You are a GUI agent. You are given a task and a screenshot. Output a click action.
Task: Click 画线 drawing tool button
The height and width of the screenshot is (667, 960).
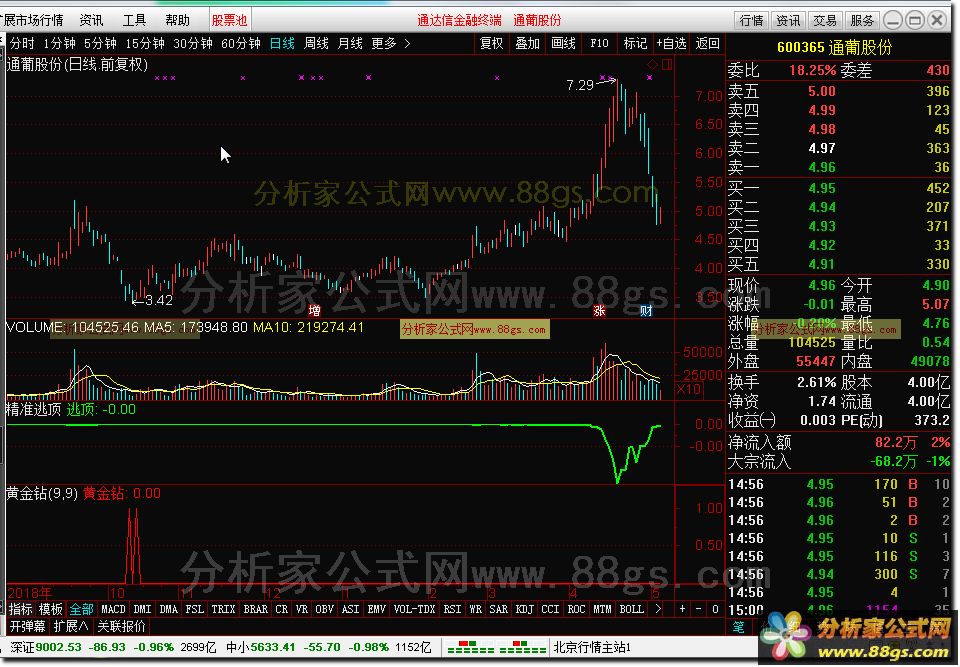click(563, 43)
